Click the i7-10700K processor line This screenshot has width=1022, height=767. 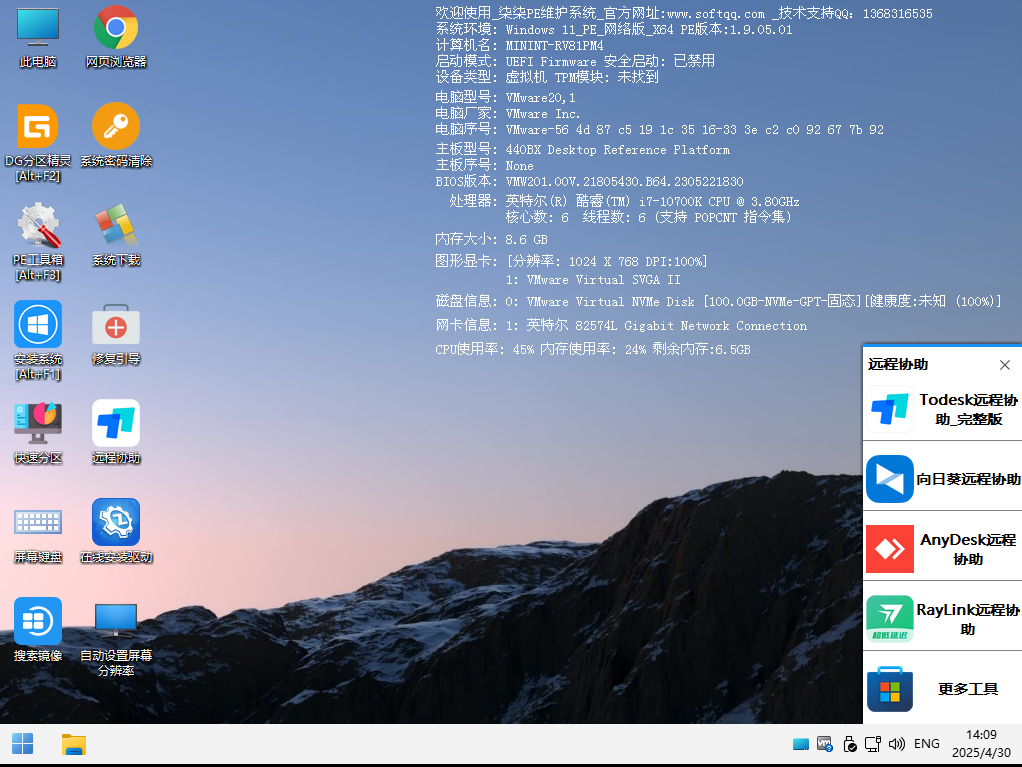[624, 201]
